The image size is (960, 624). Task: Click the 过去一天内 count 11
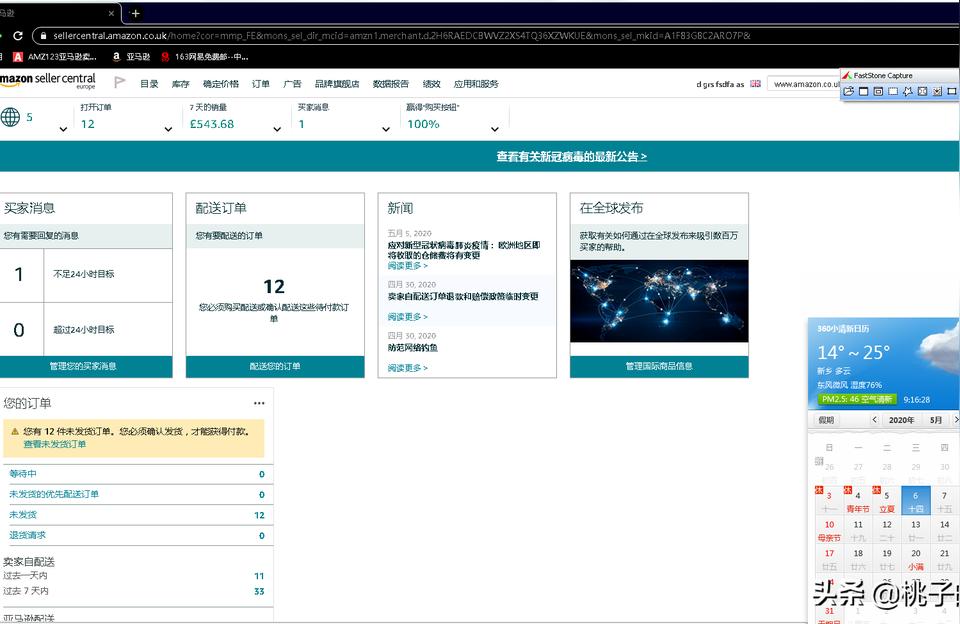pos(259,576)
